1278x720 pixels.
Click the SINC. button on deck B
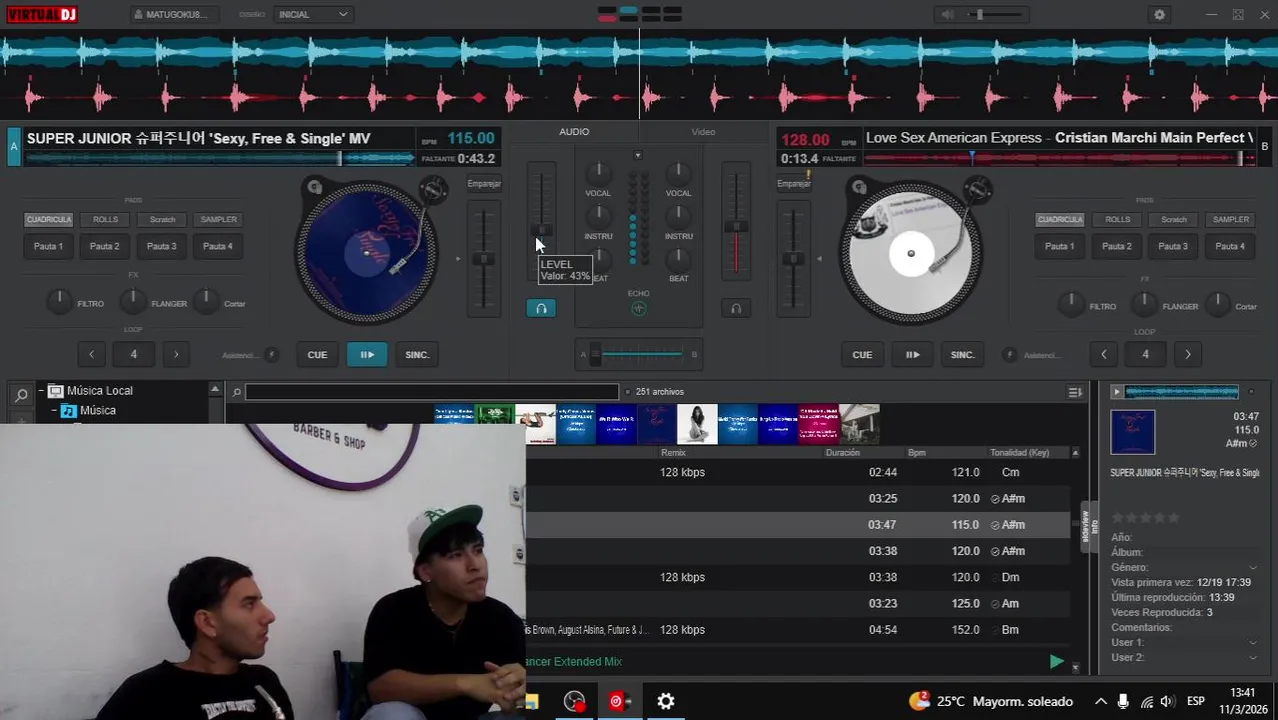coord(962,354)
